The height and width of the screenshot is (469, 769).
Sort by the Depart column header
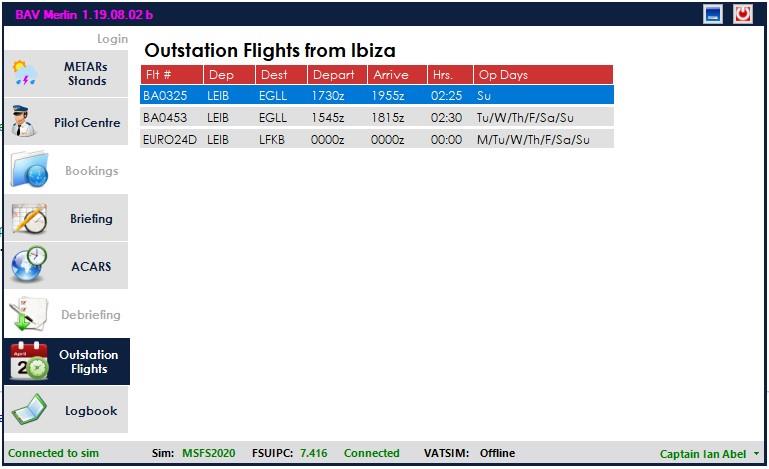pyautogui.click(x=337, y=75)
